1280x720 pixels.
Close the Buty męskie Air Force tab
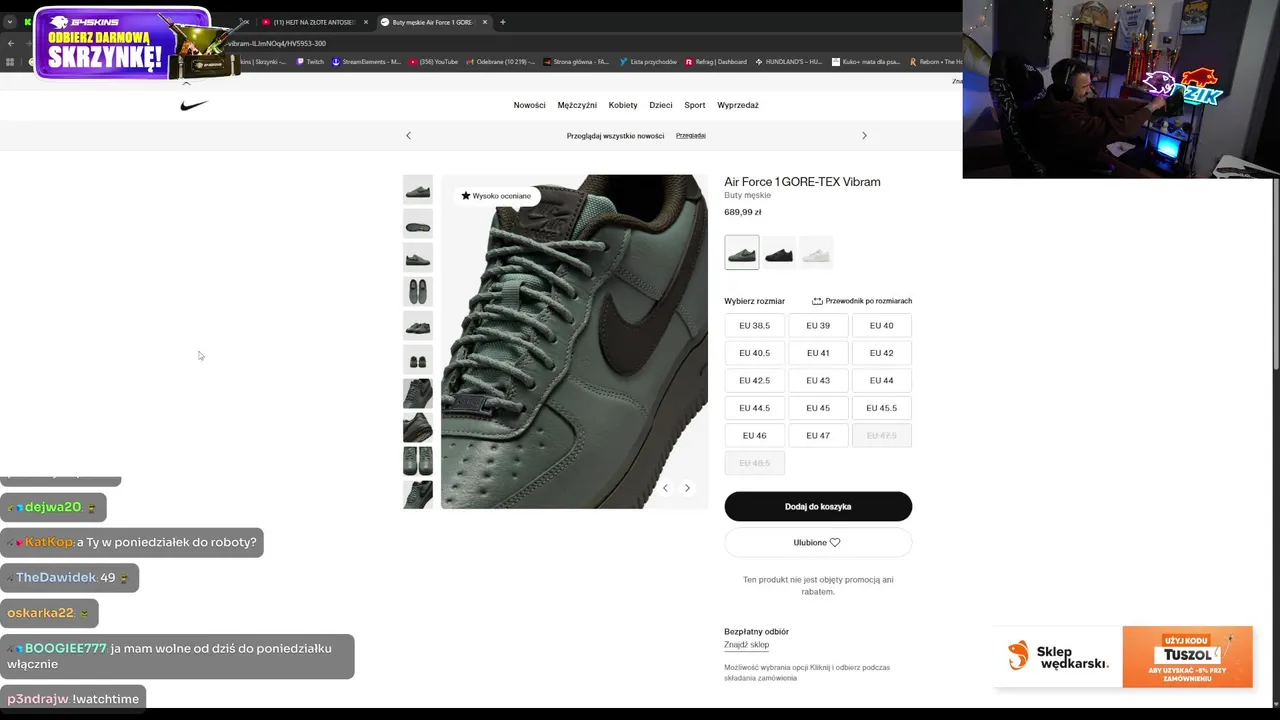pos(485,22)
